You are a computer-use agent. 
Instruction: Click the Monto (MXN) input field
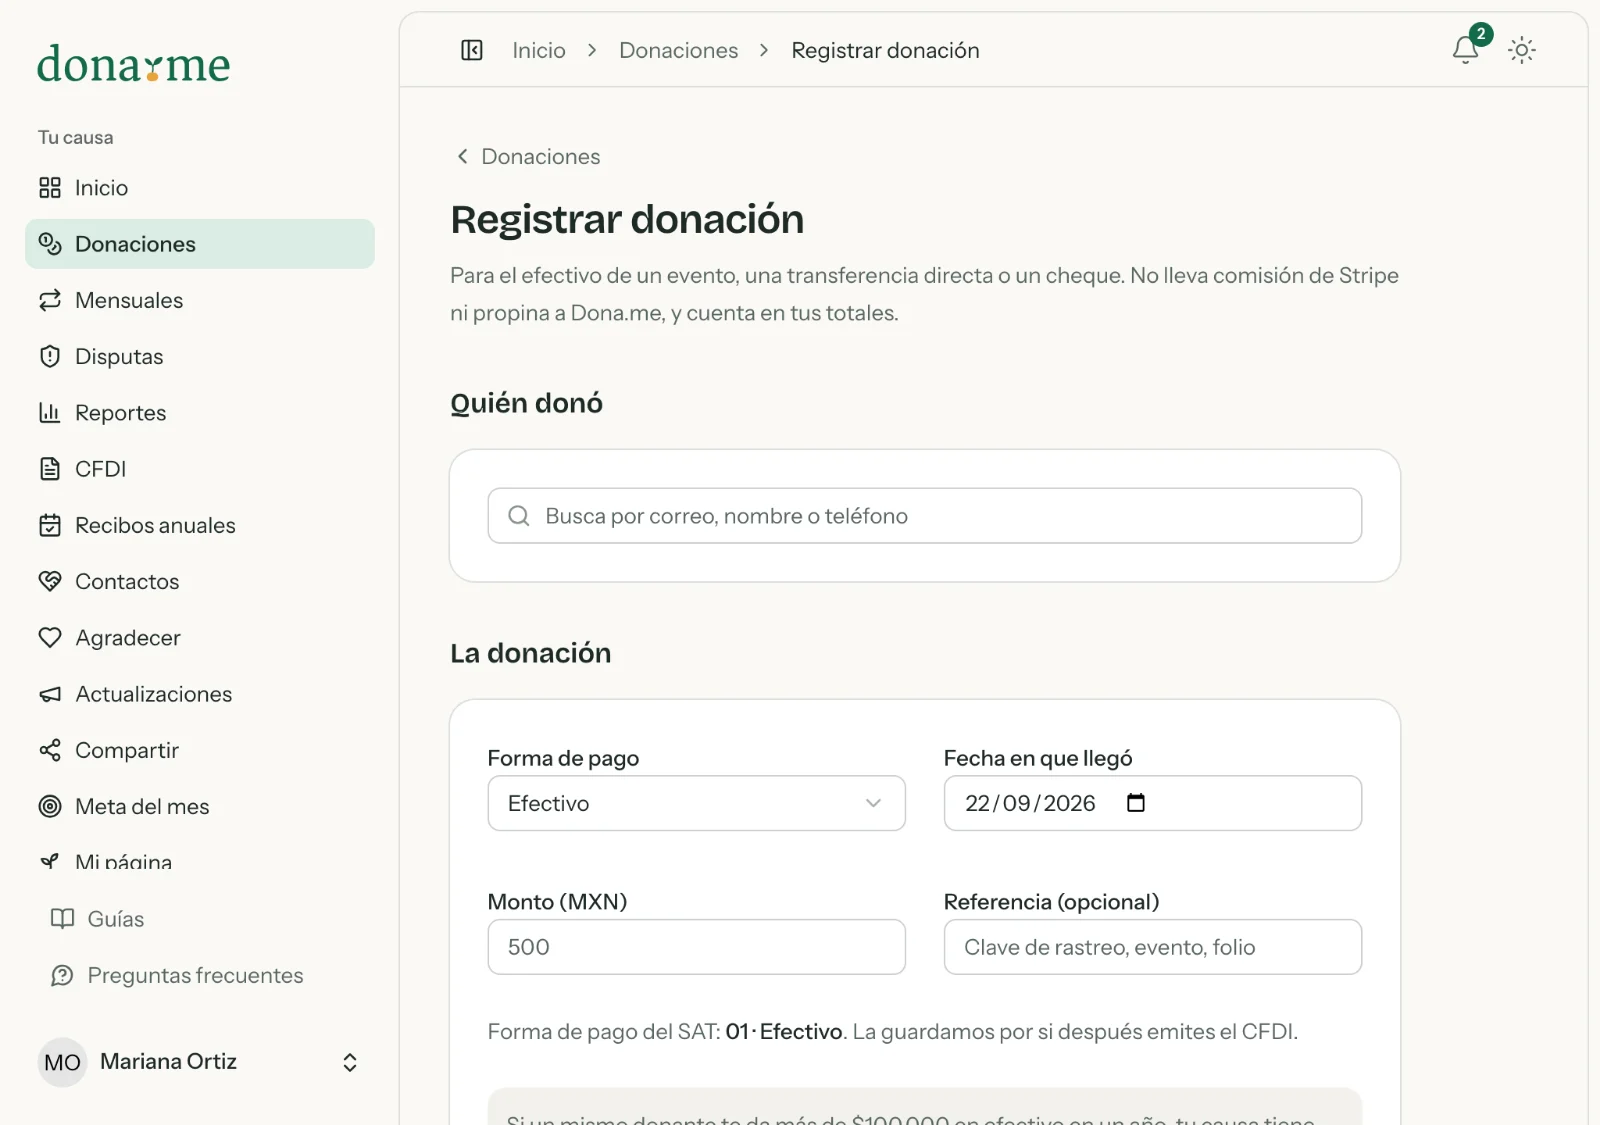[x=697, y=947]
